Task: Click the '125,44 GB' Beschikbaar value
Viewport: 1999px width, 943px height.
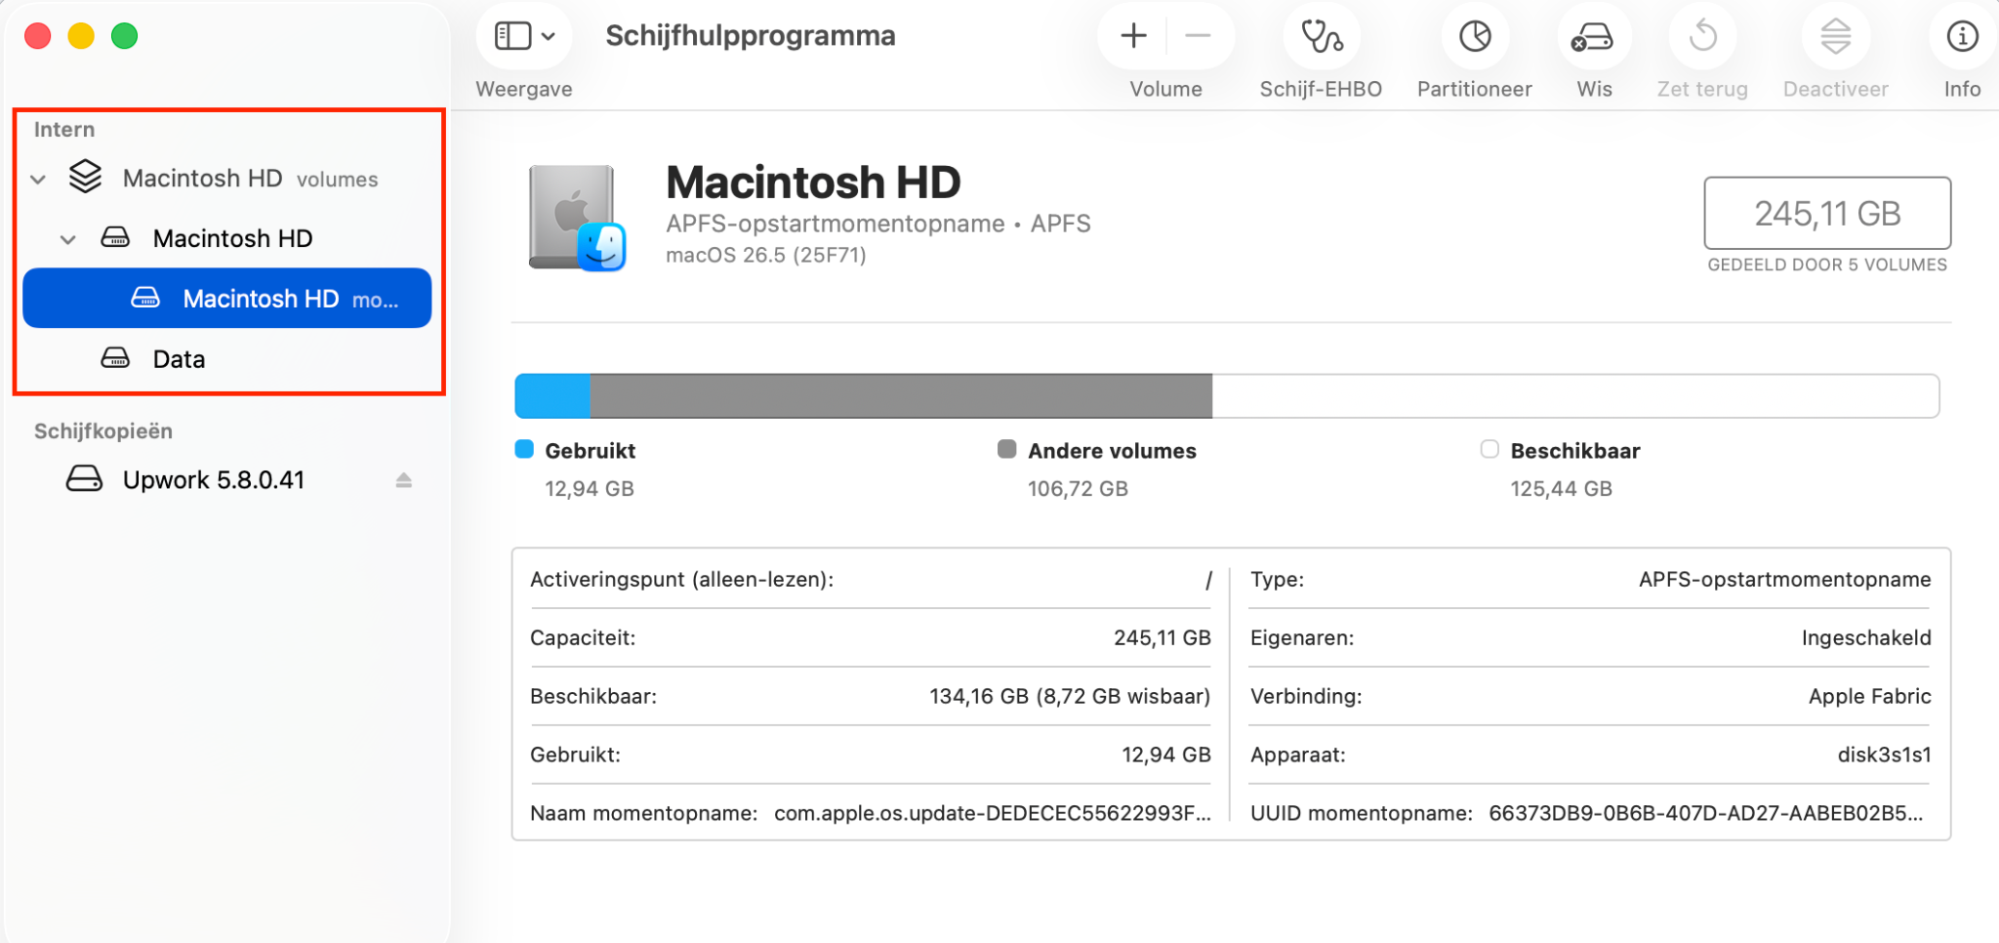Action: pyautogui.click(x=1561, y=489)
